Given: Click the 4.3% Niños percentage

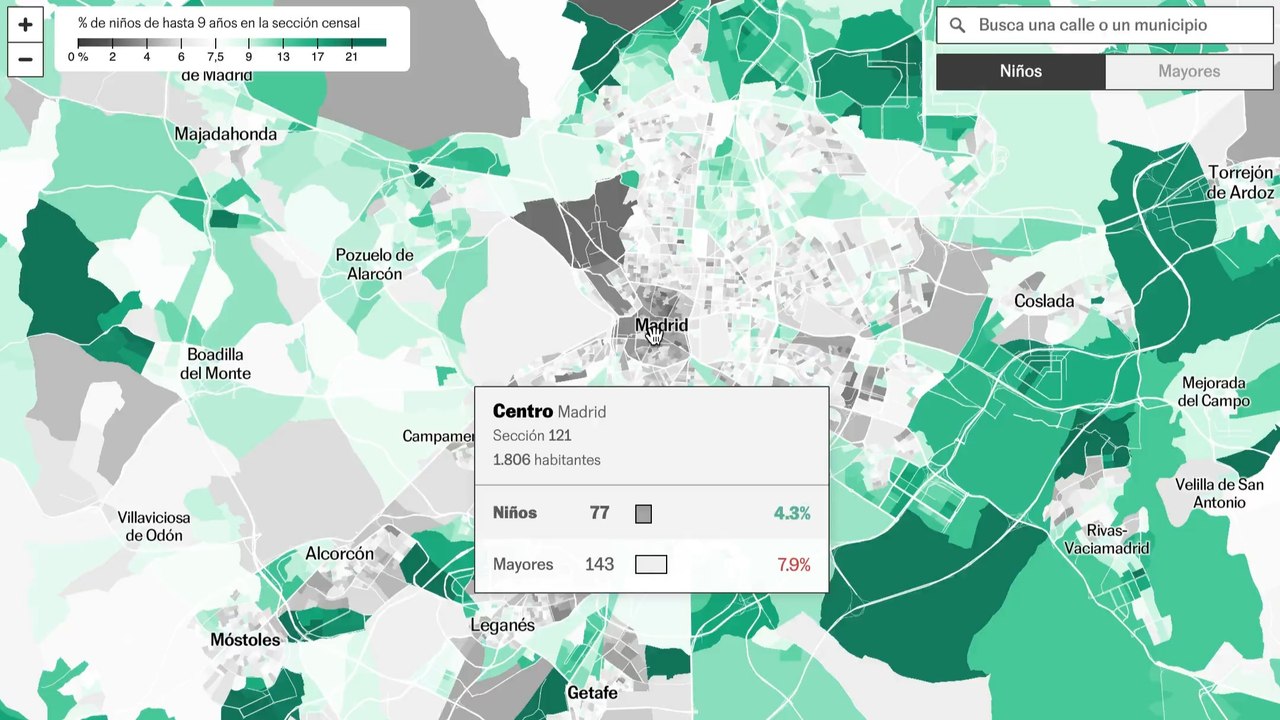Looking at the screenshot, I should pyautogui.click(x=792, y=514).
